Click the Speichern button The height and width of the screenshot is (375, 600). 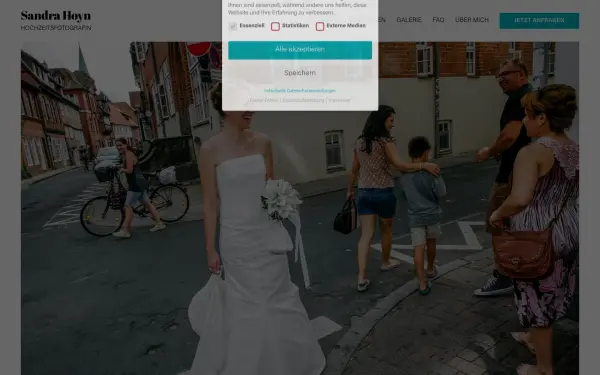300,73
